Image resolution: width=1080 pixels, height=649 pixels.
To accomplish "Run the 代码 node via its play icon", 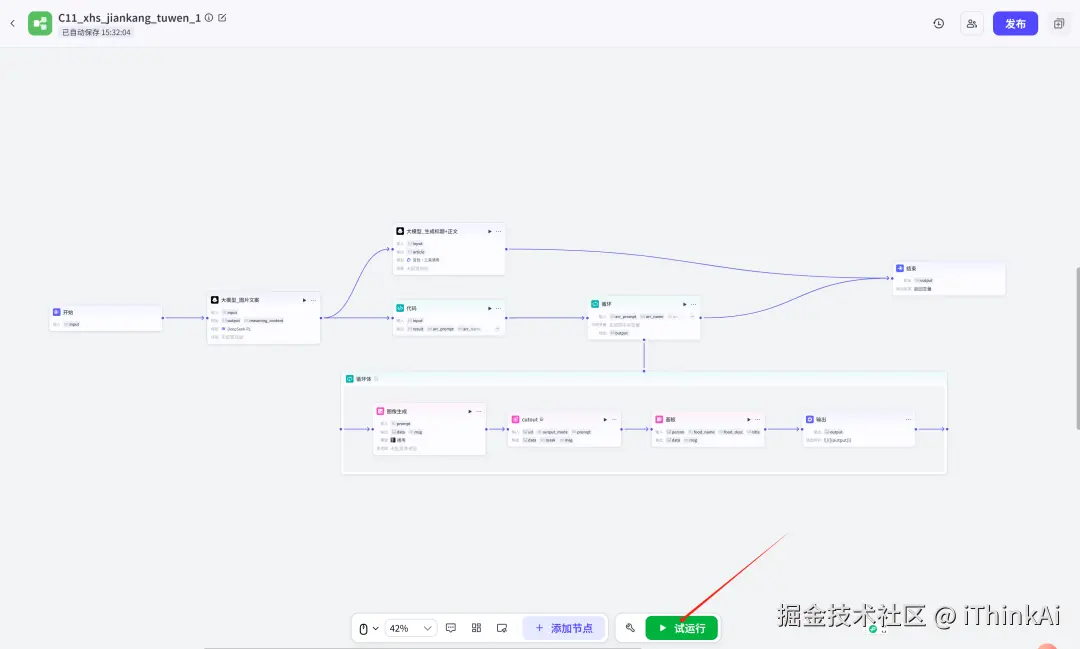I will 489,307.
